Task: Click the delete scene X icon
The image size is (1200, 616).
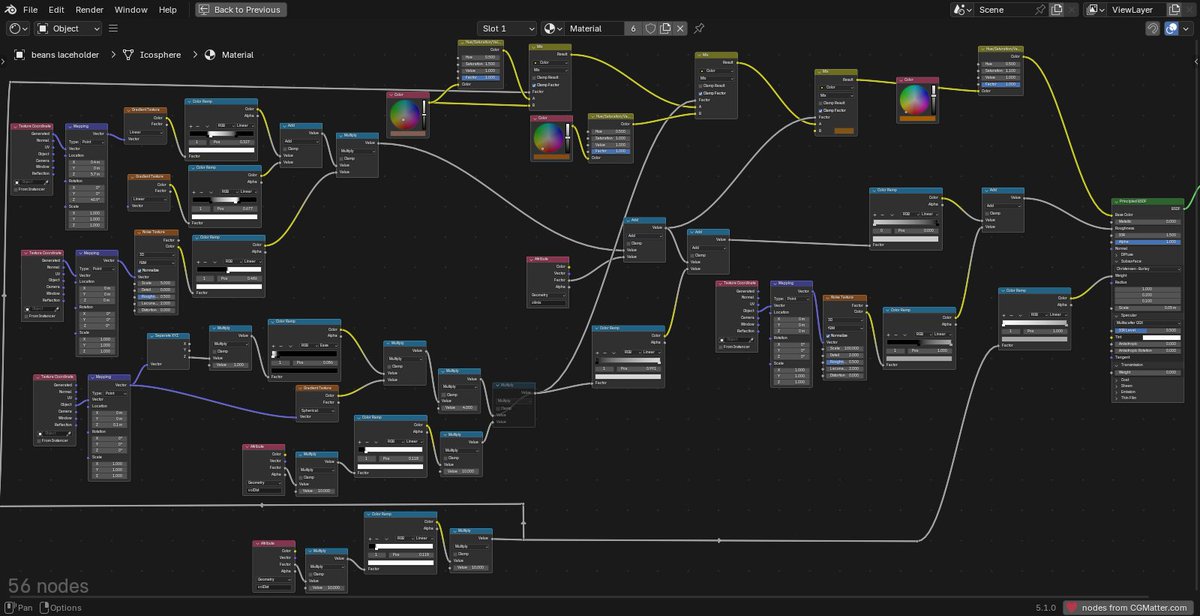Action: (x=1071, y=9)
